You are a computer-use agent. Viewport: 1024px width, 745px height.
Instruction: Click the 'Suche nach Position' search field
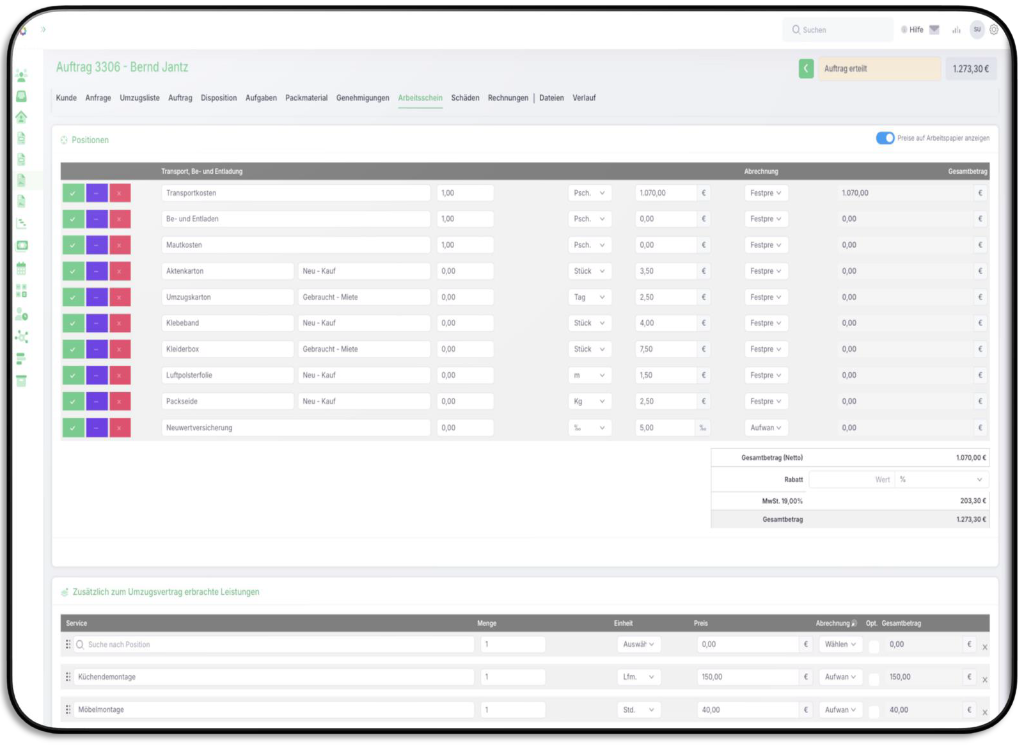[x=275, y=645]
